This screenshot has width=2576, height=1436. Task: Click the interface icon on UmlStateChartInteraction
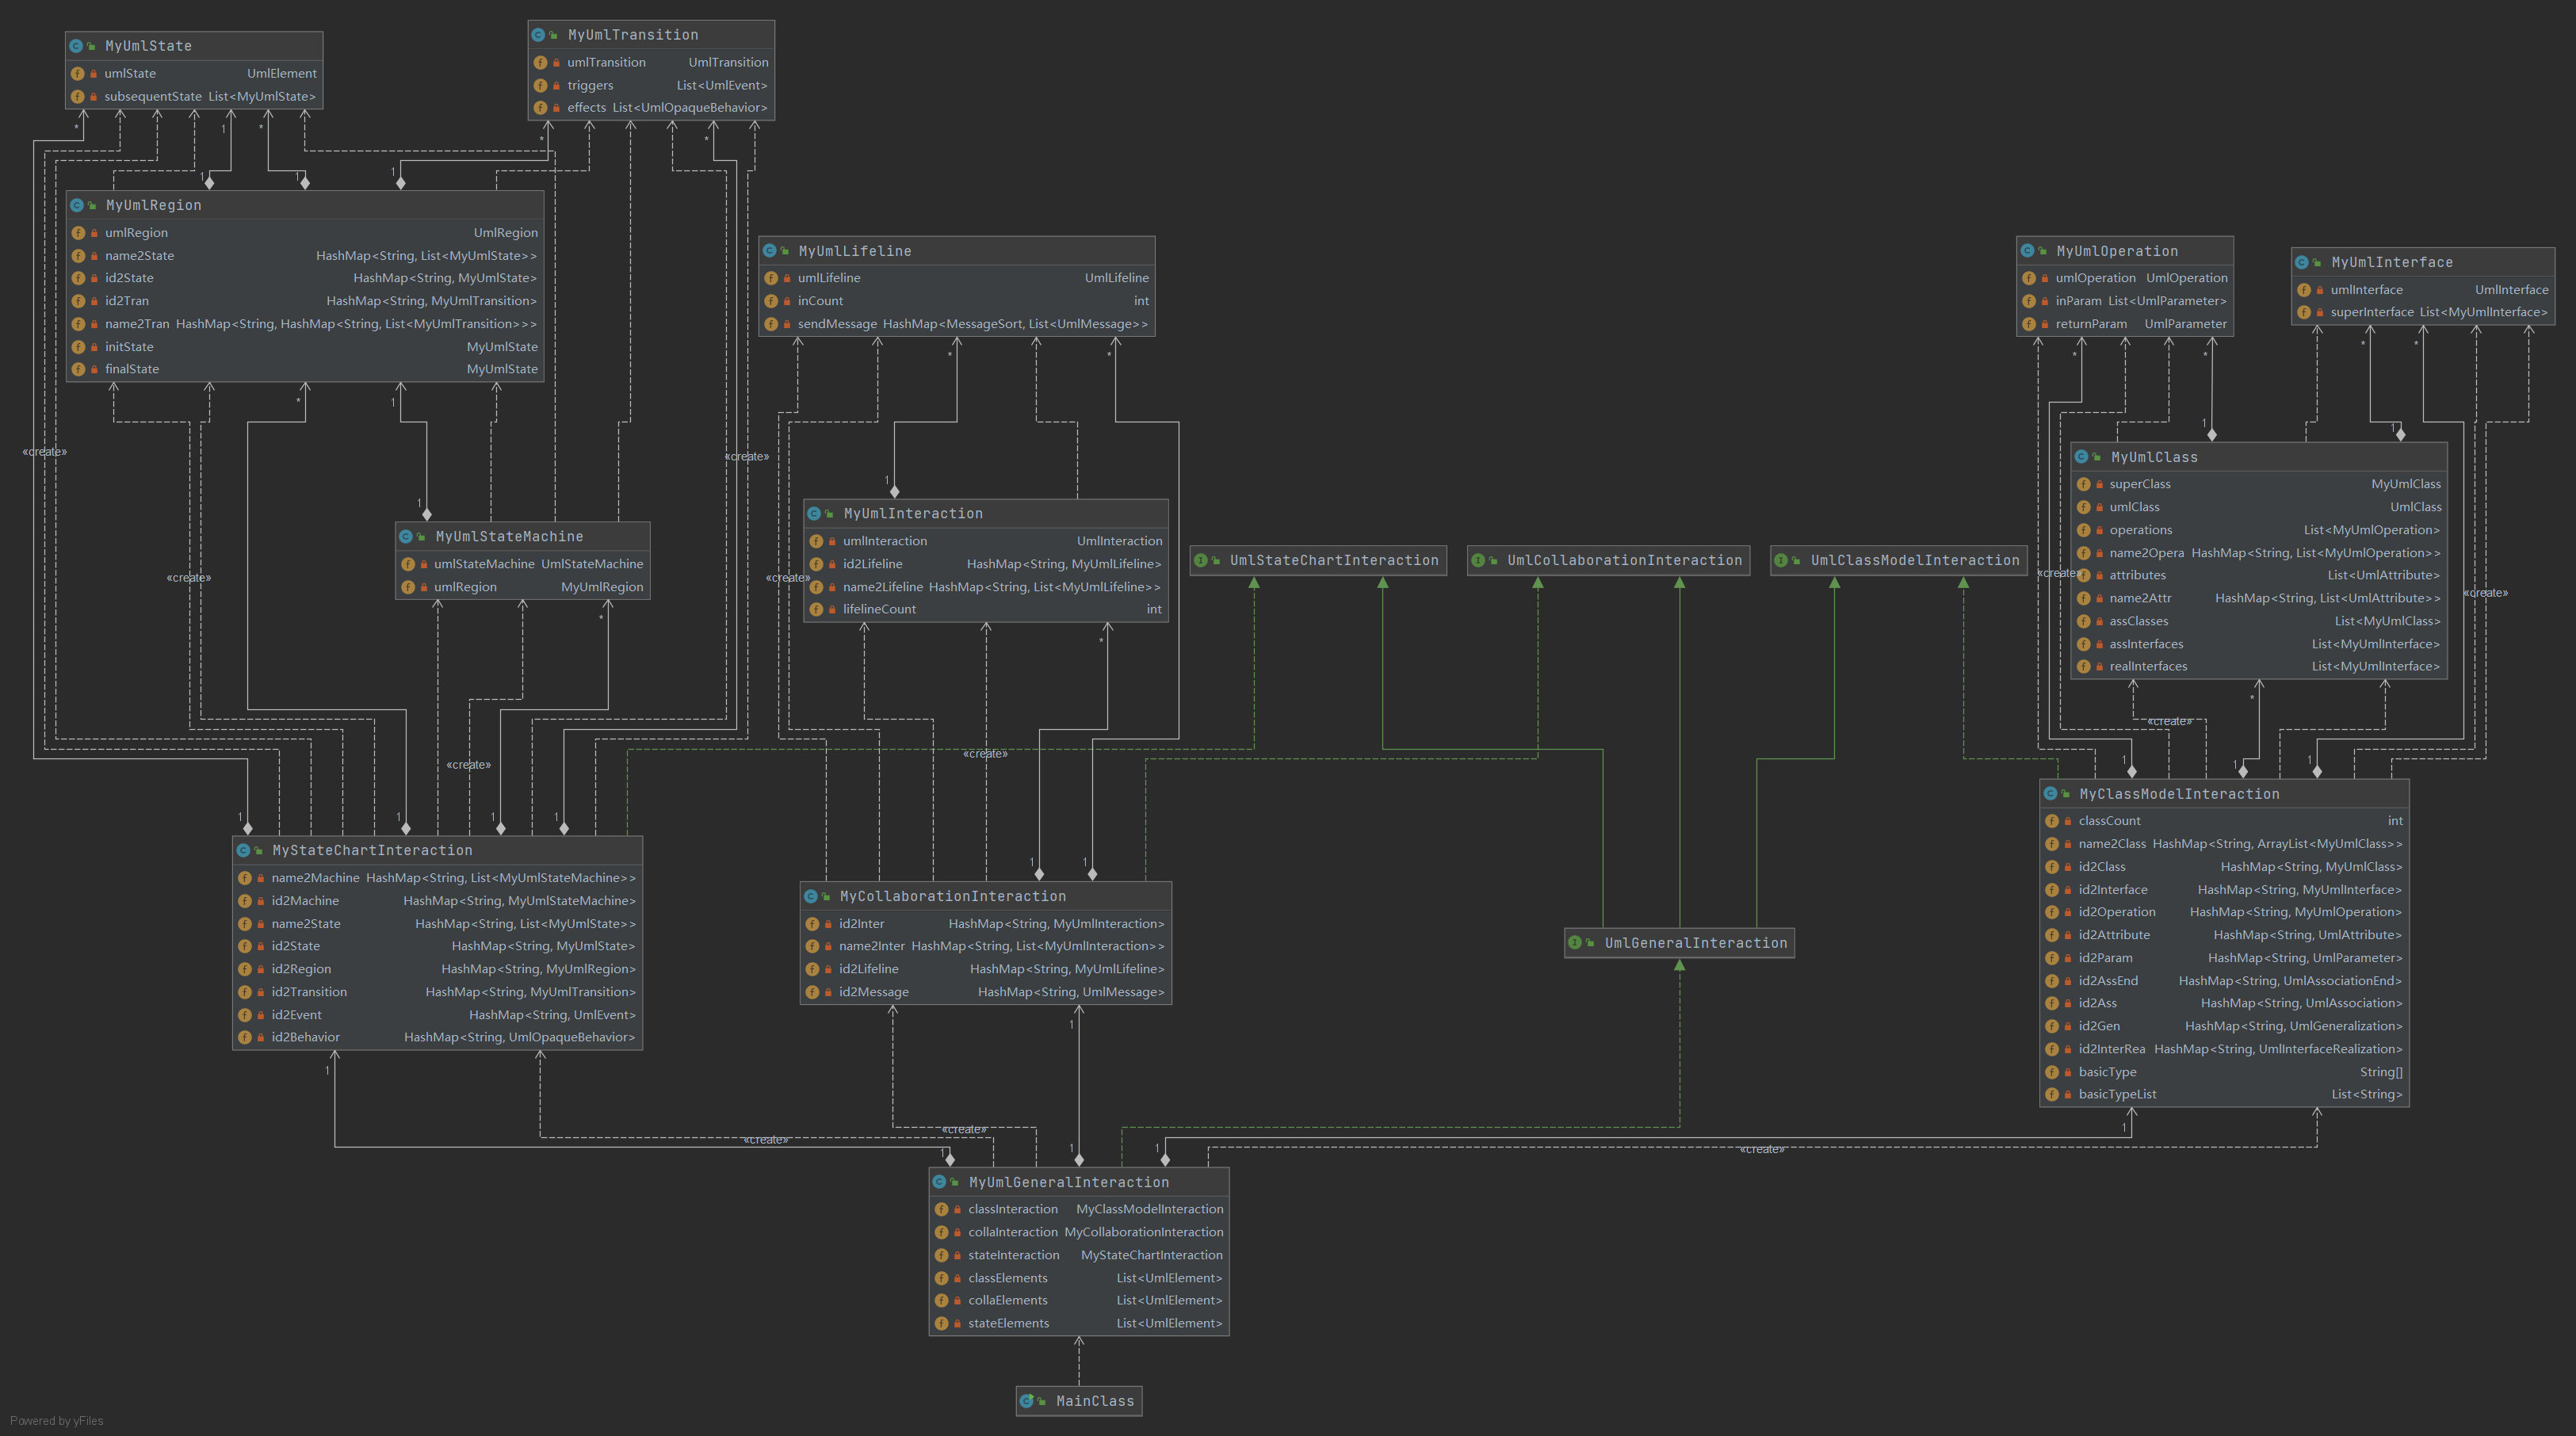click(1201, 561)
